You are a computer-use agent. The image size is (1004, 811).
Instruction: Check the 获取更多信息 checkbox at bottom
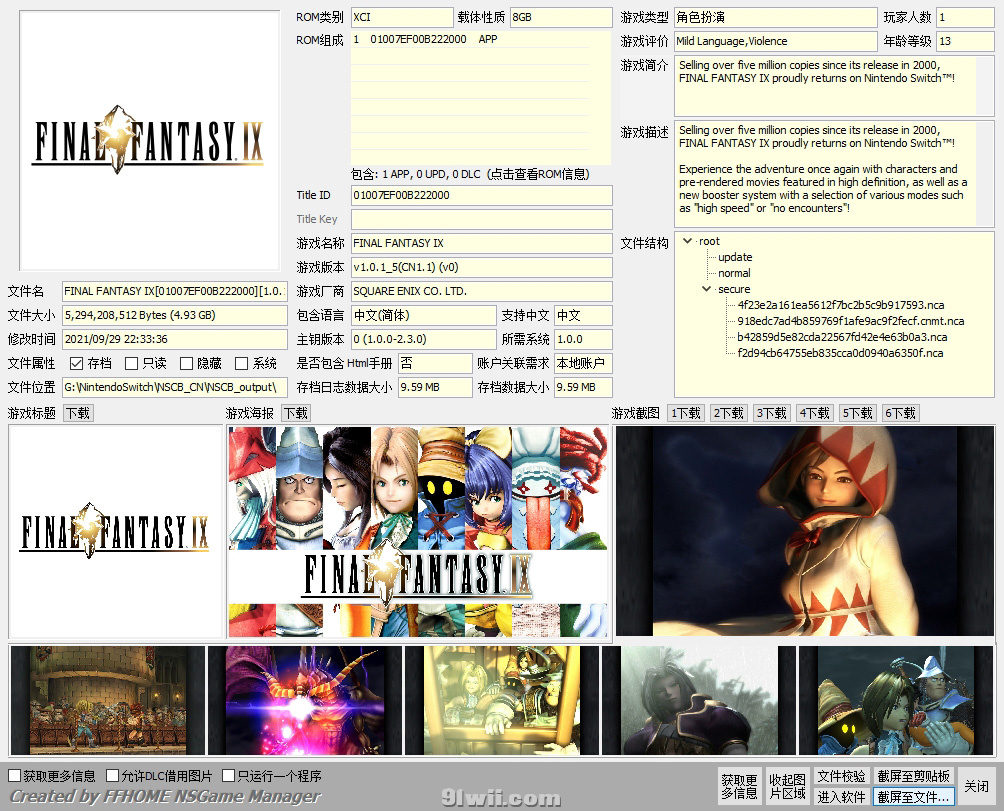click(15, 776)
